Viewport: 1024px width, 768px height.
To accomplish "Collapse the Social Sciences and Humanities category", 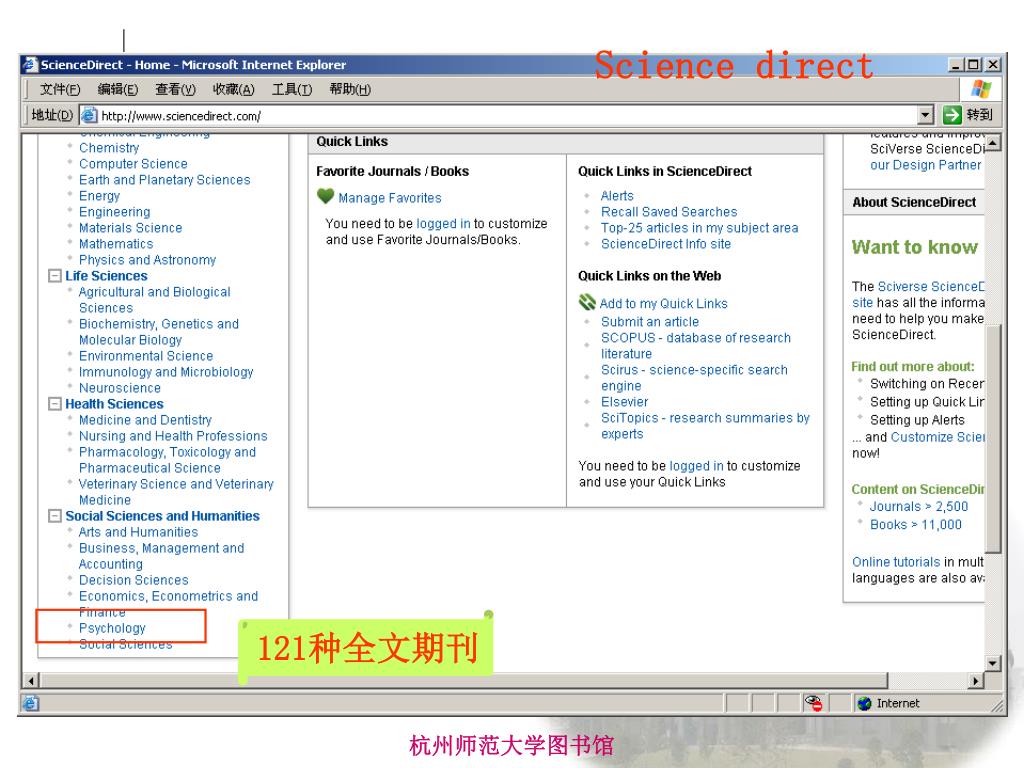I will click(55, 516).
